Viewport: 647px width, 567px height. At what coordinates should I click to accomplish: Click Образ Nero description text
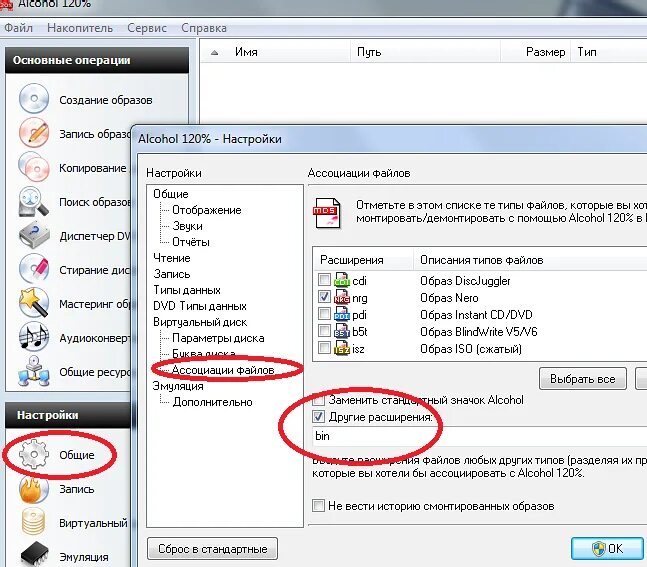point(449,298)
